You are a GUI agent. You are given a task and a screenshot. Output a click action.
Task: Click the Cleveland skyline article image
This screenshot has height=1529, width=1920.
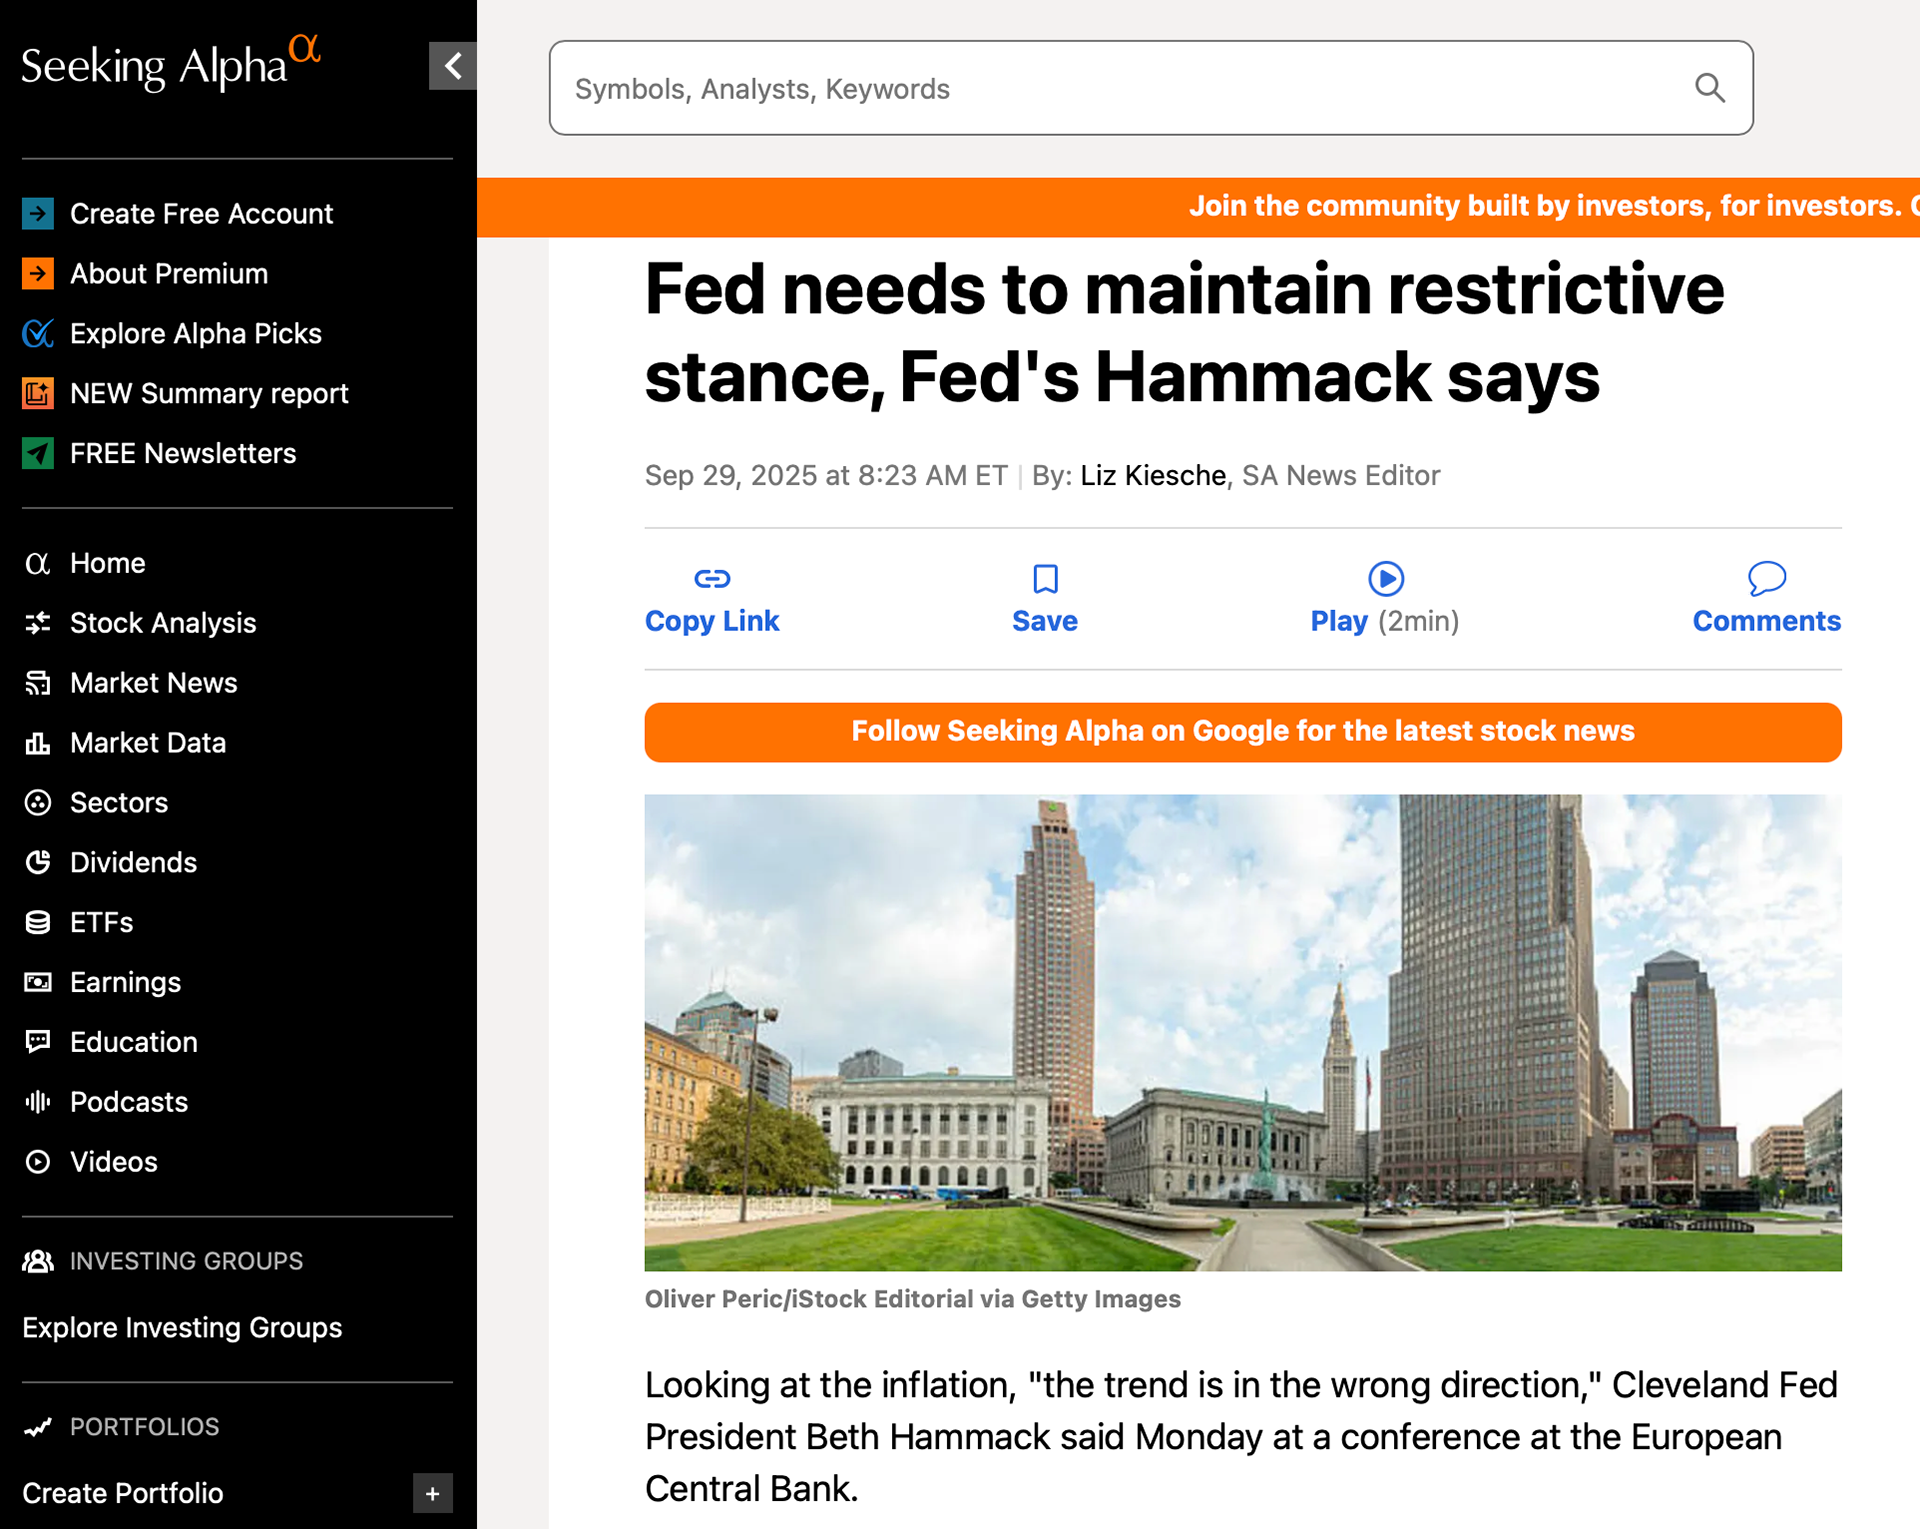point(1242,1032)
